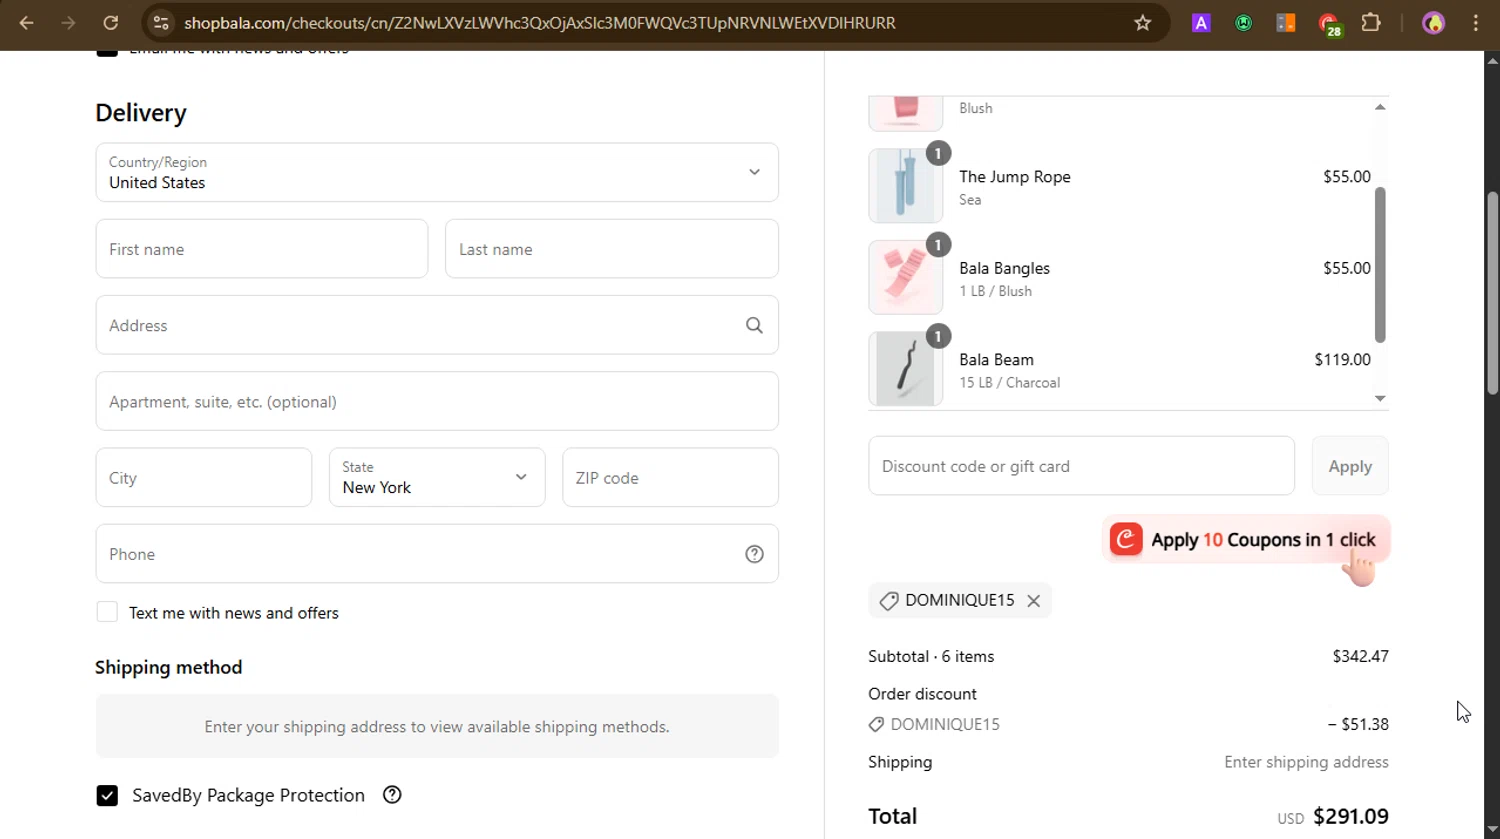Click The Jump Rope product thumbnail
This screenshot has height=839, width=1500.
click(x=906, y=186)
